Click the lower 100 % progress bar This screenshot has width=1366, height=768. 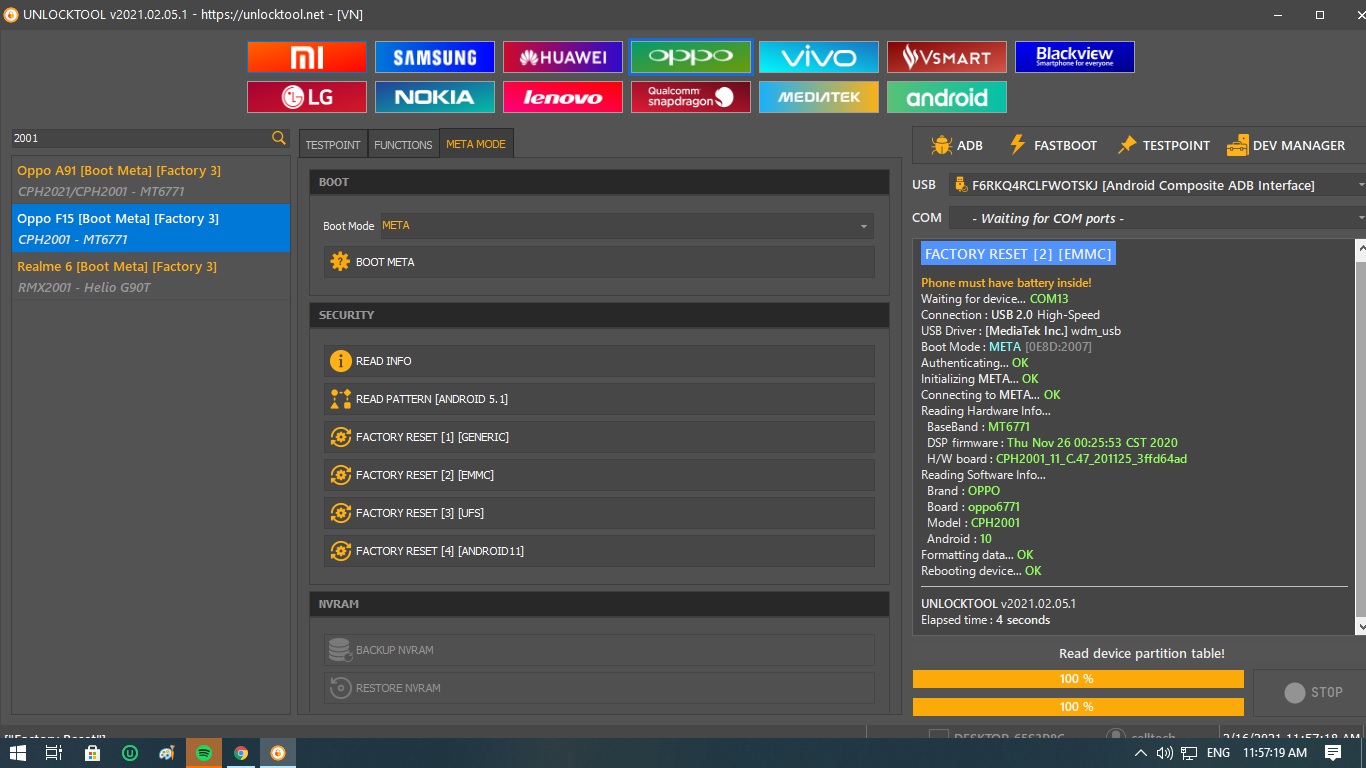point(1078,707)
